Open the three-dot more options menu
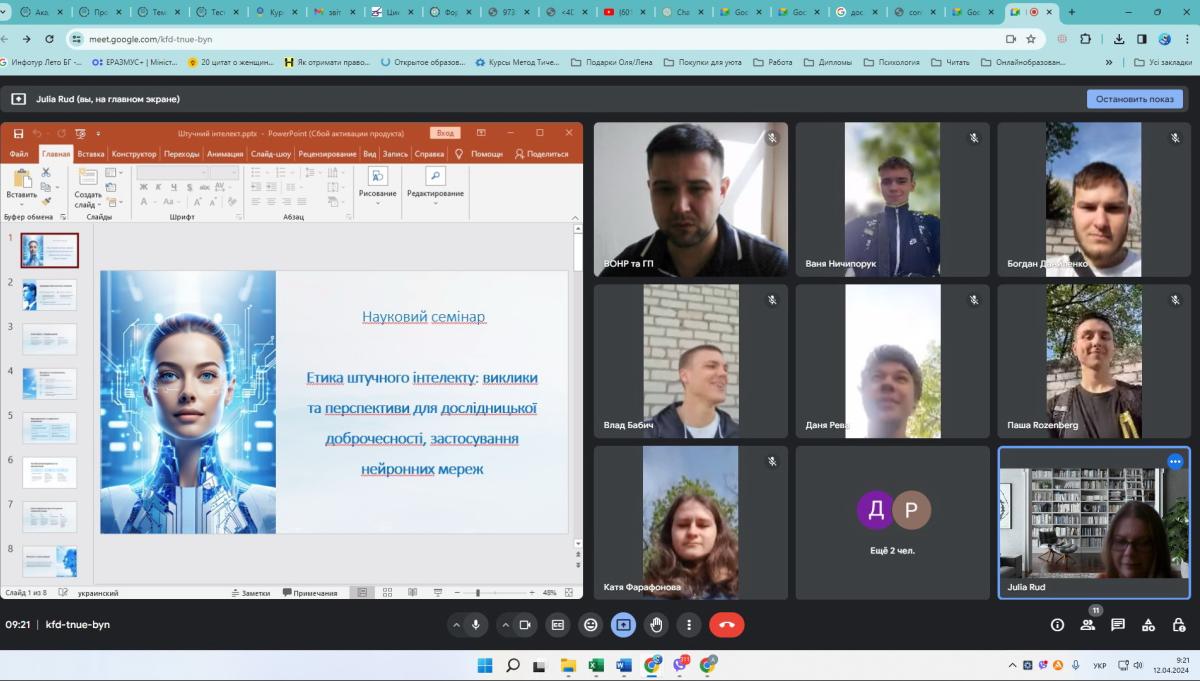The height and width of the screenshot is (681, 1200). [689, 625]
